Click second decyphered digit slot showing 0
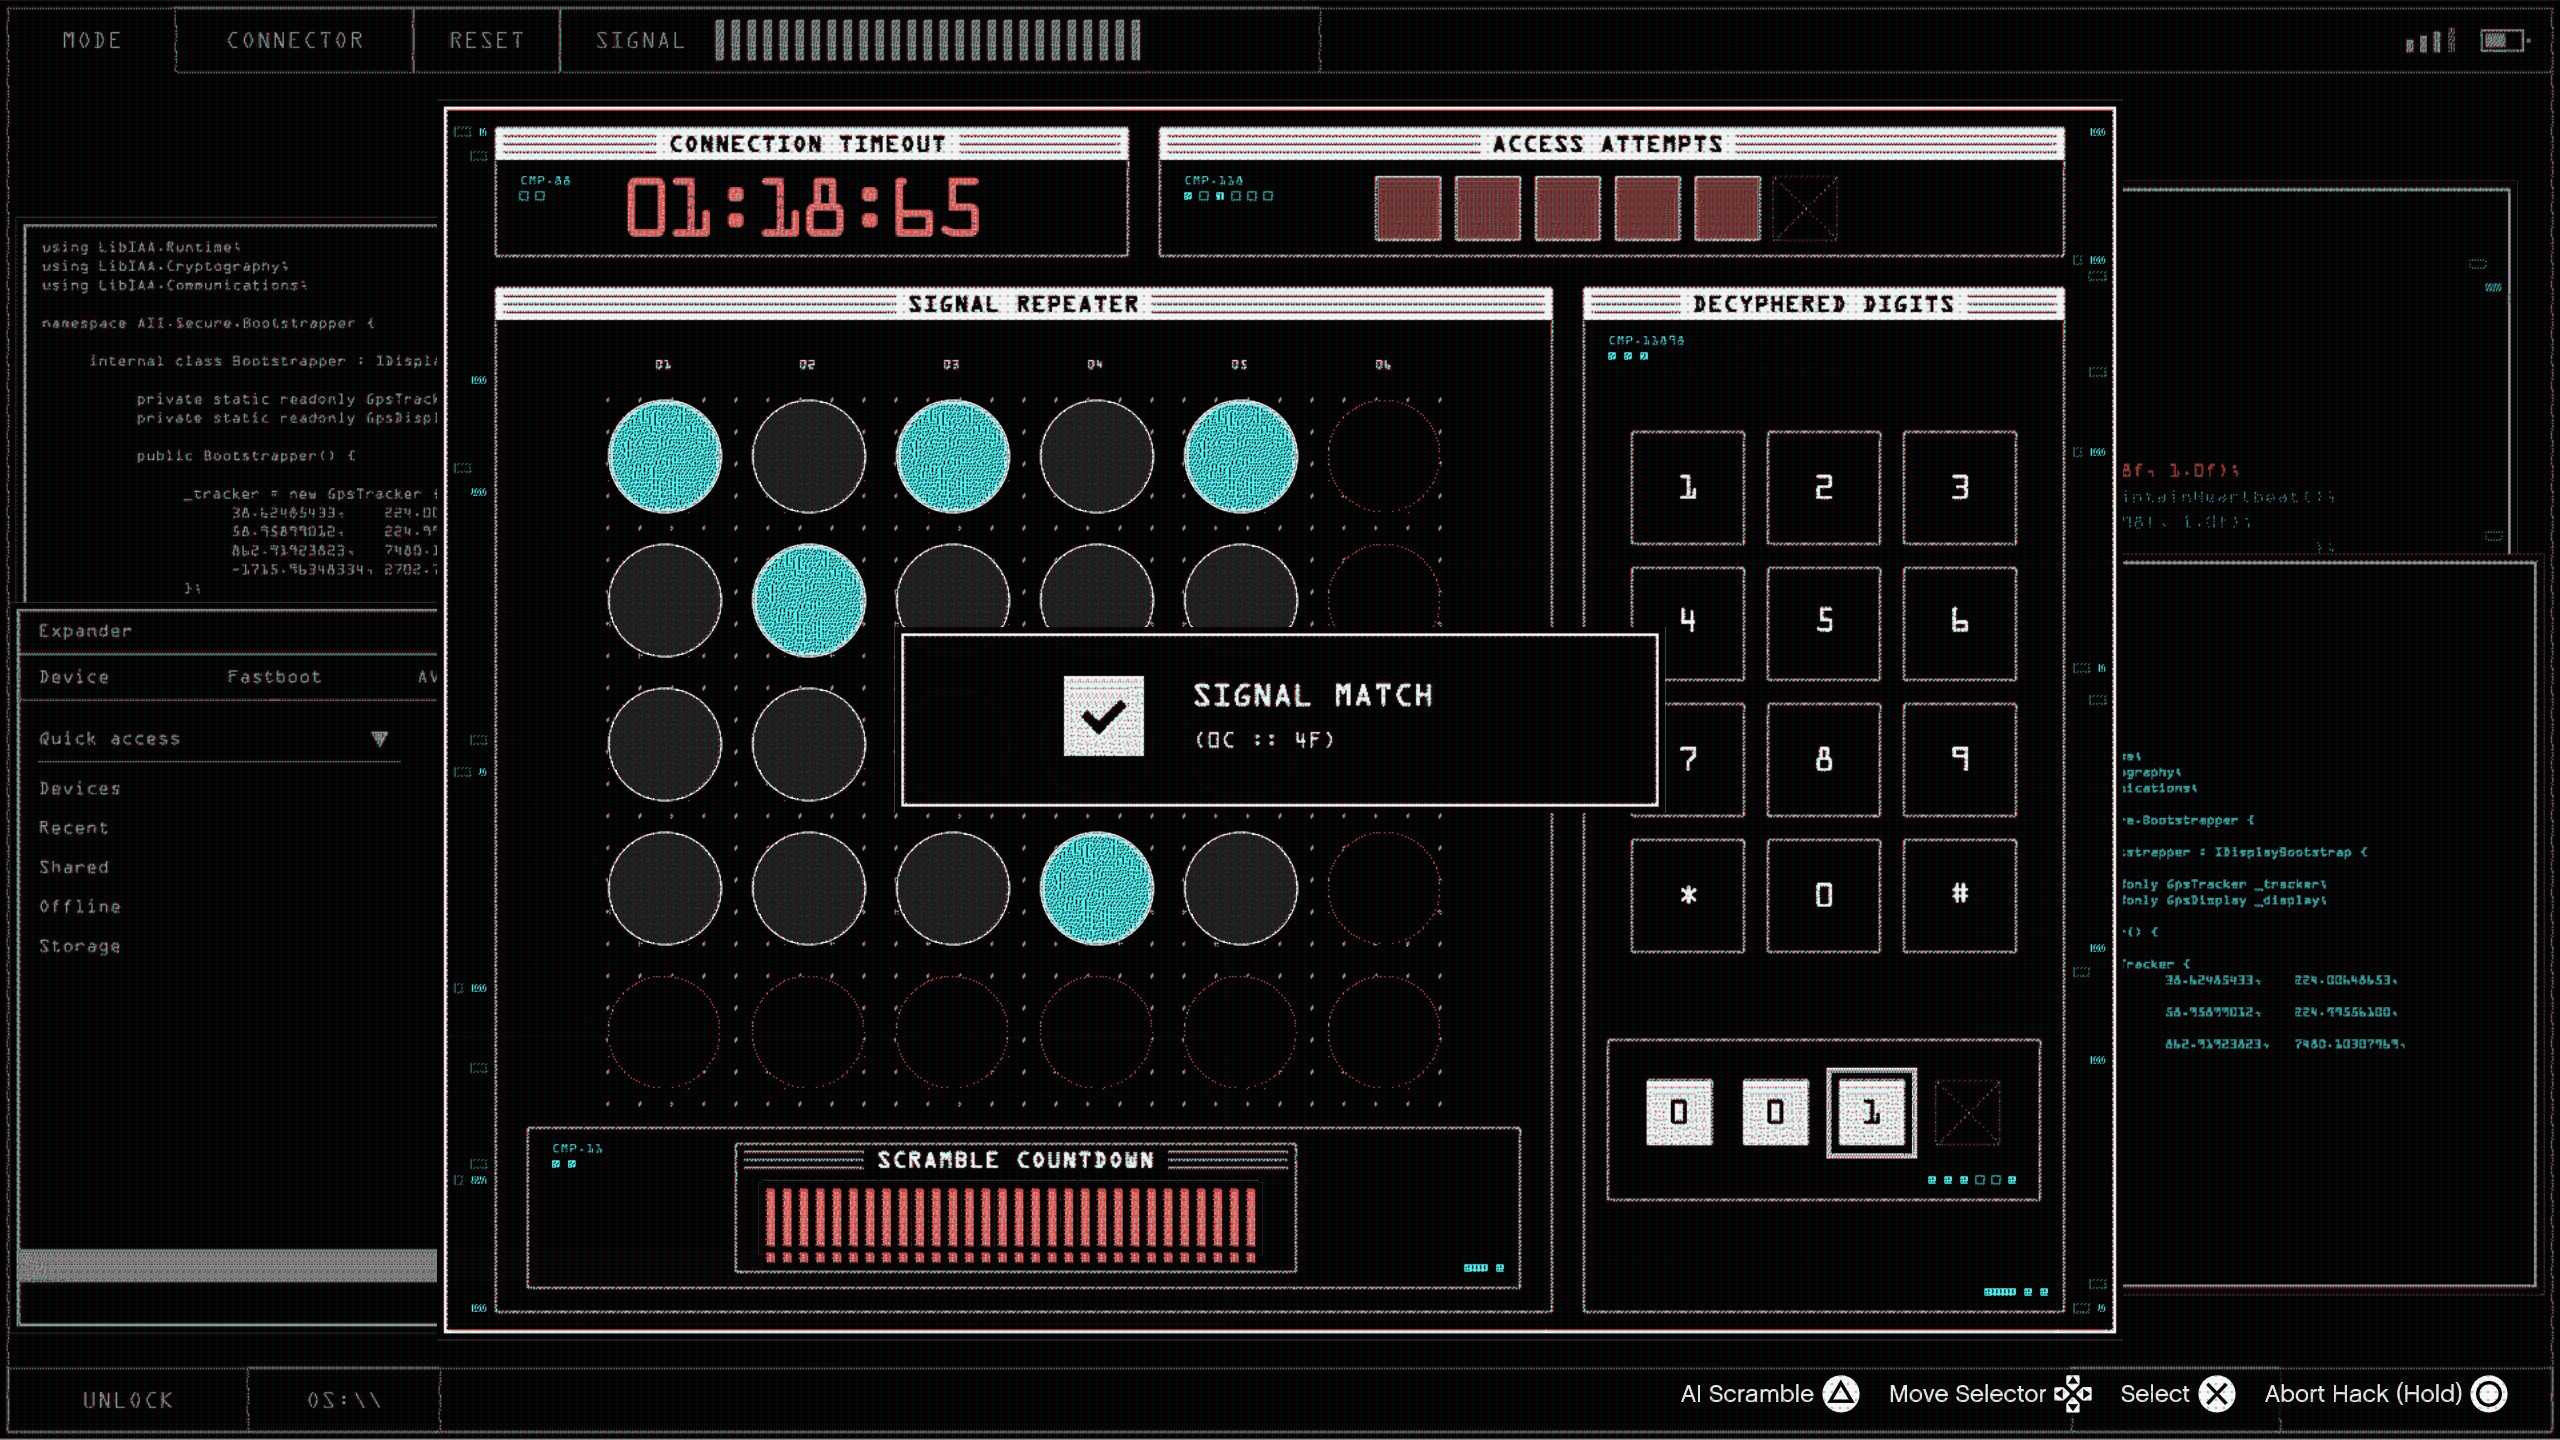The height and width of the screenshot is (1440, 2560). coord(1775,1112)
